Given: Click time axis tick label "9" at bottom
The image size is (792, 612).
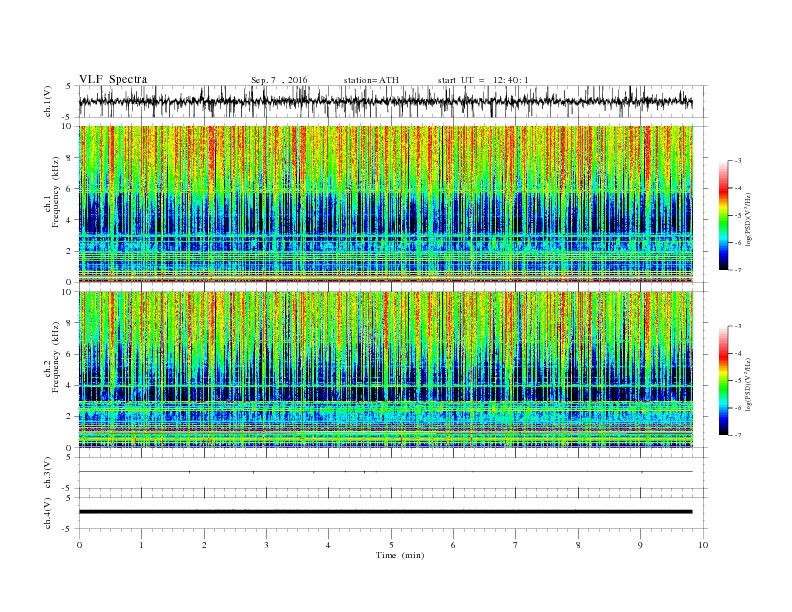Looking at the screenshot, I should pos(640,545).
